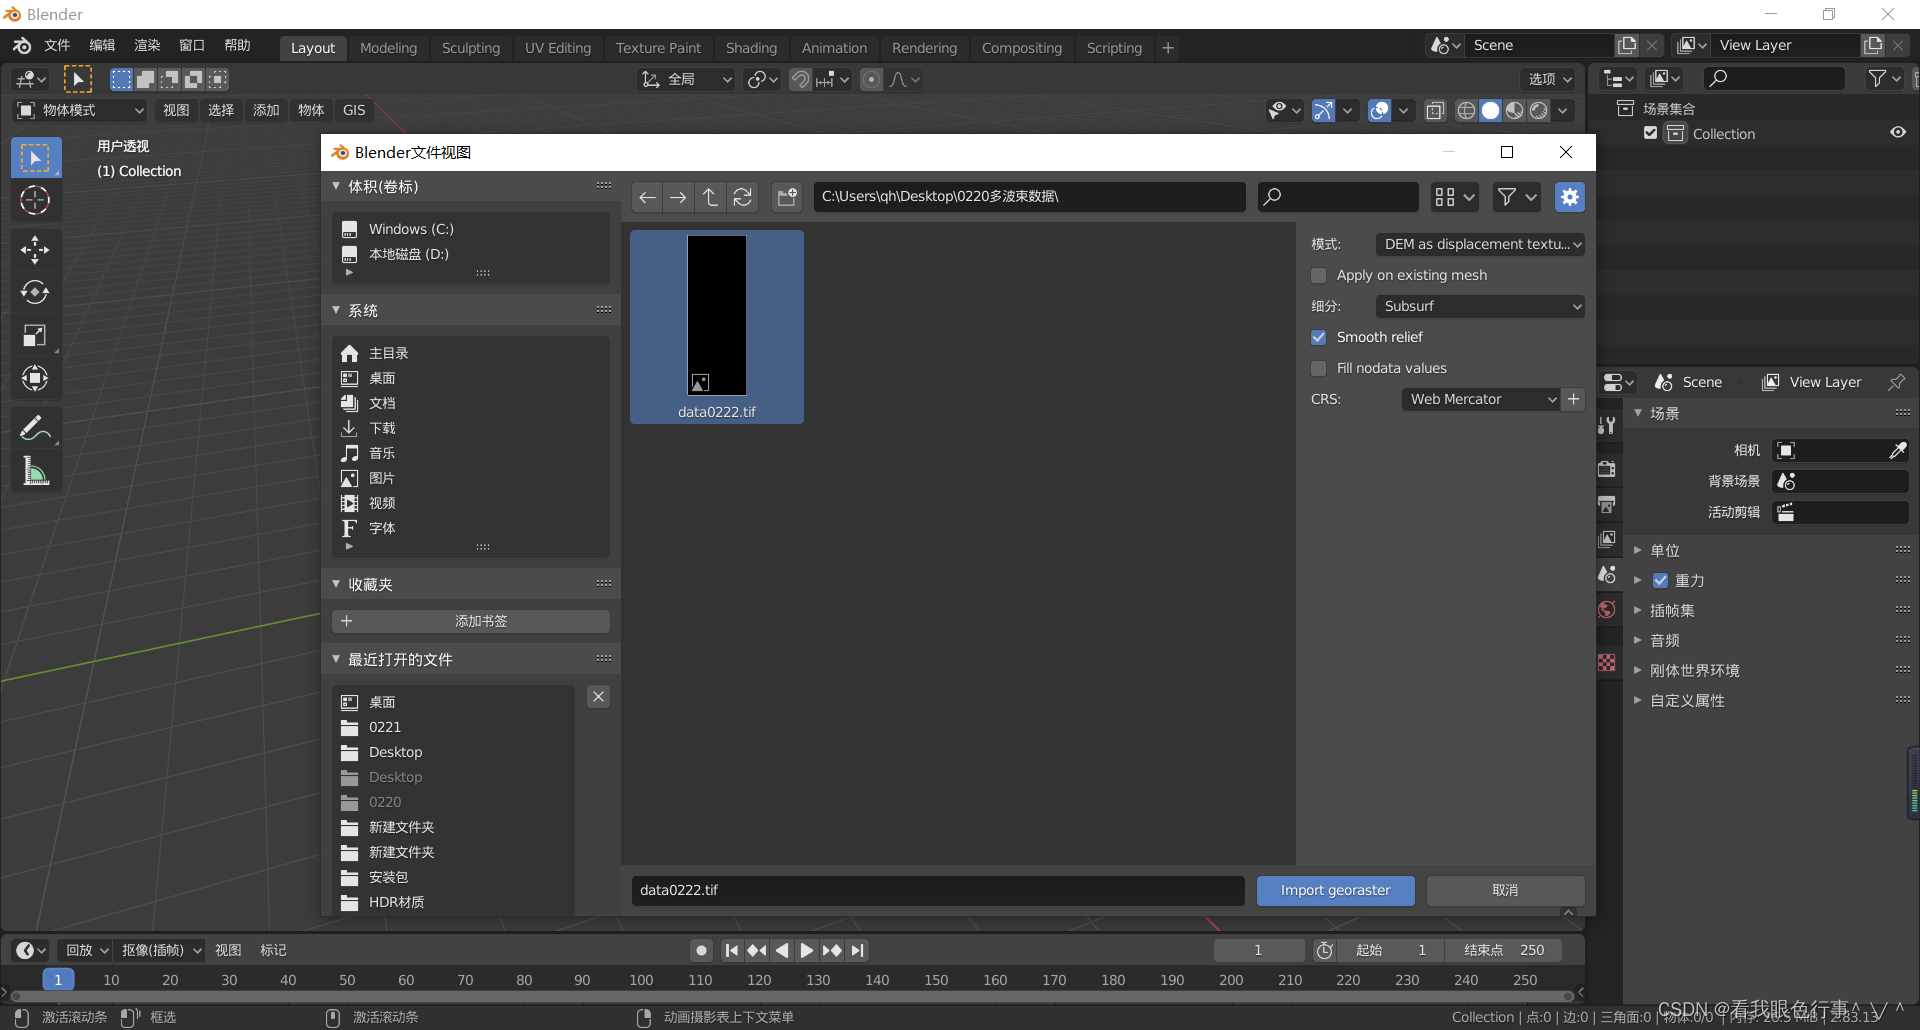Switch to solid viewport shading

click(1490, 110)
